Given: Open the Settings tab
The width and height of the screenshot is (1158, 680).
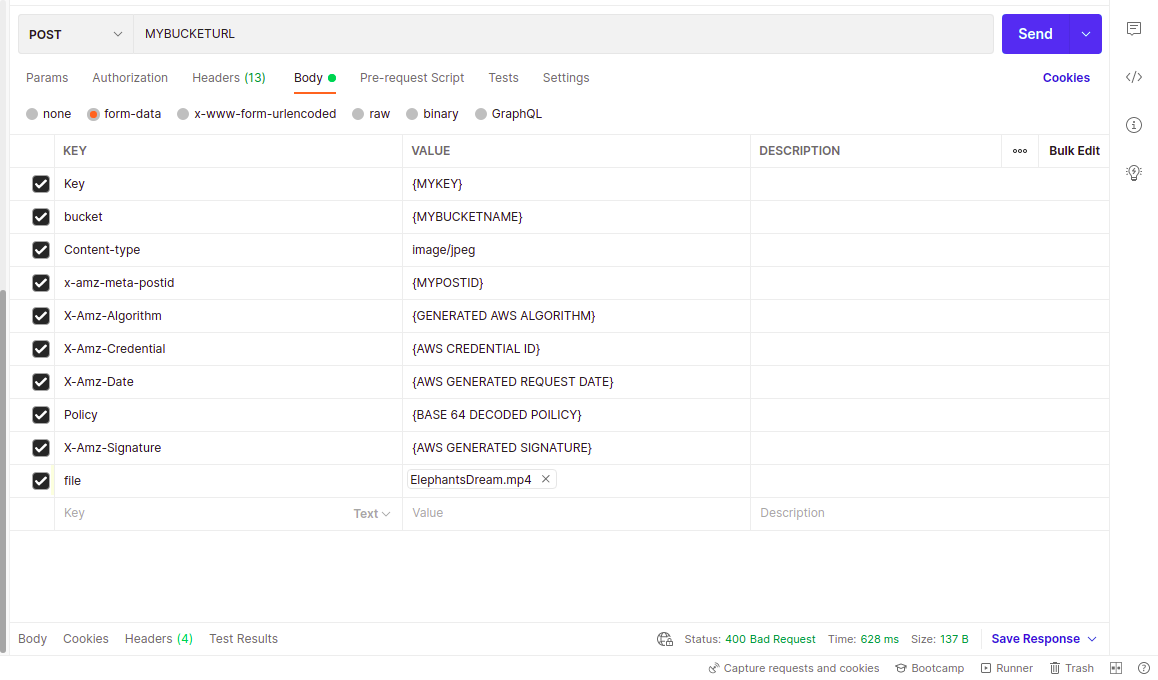Looking at the screenshot, I should [x=566, y=78].
